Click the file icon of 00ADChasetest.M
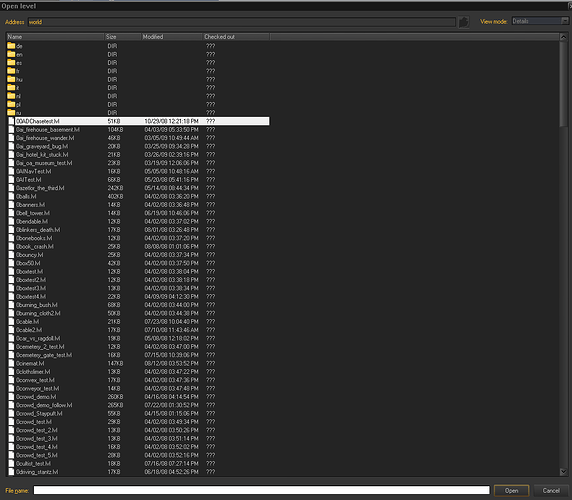The width and height of the screenshot is (572, 500). pyautogui.click(x=11, y=121)
